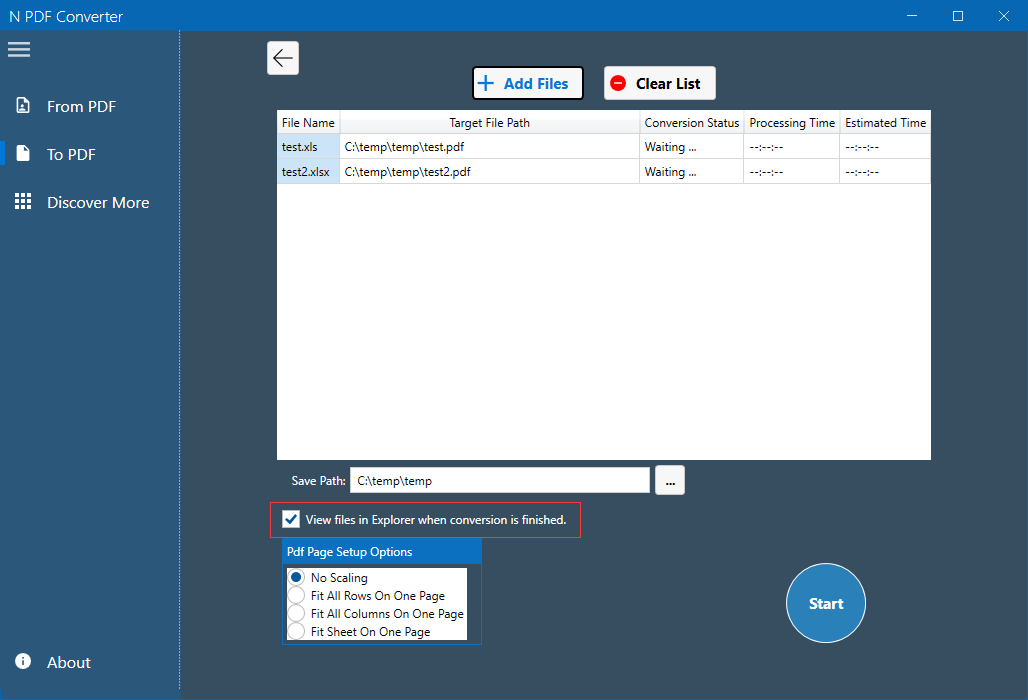This screenshot has width=1028, height=700.
Task: Select the test.xls row in file list
Action: tap(308, 147)
